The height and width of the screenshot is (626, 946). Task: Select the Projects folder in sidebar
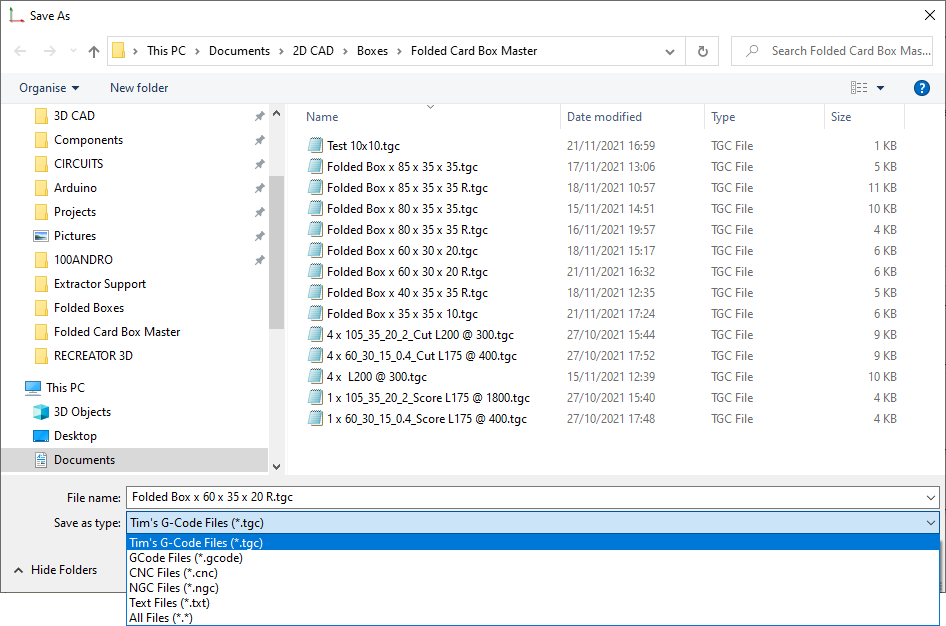click(75, 212)
